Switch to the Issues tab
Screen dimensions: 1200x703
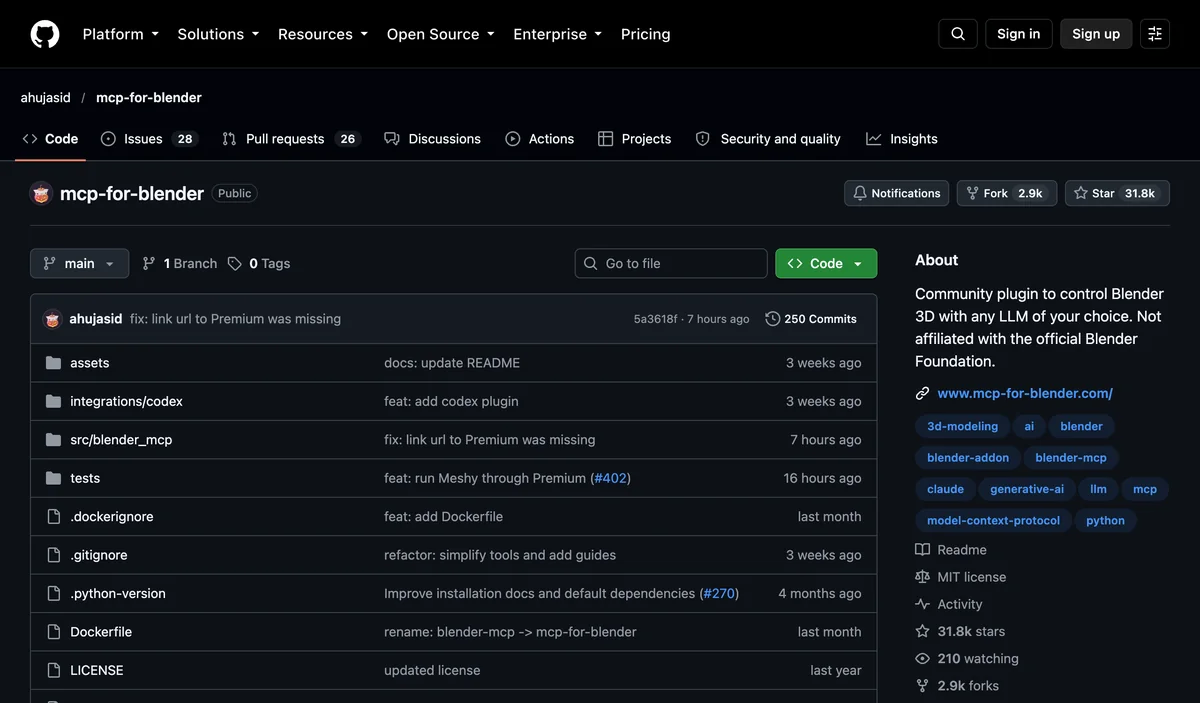tap(149, 139)
